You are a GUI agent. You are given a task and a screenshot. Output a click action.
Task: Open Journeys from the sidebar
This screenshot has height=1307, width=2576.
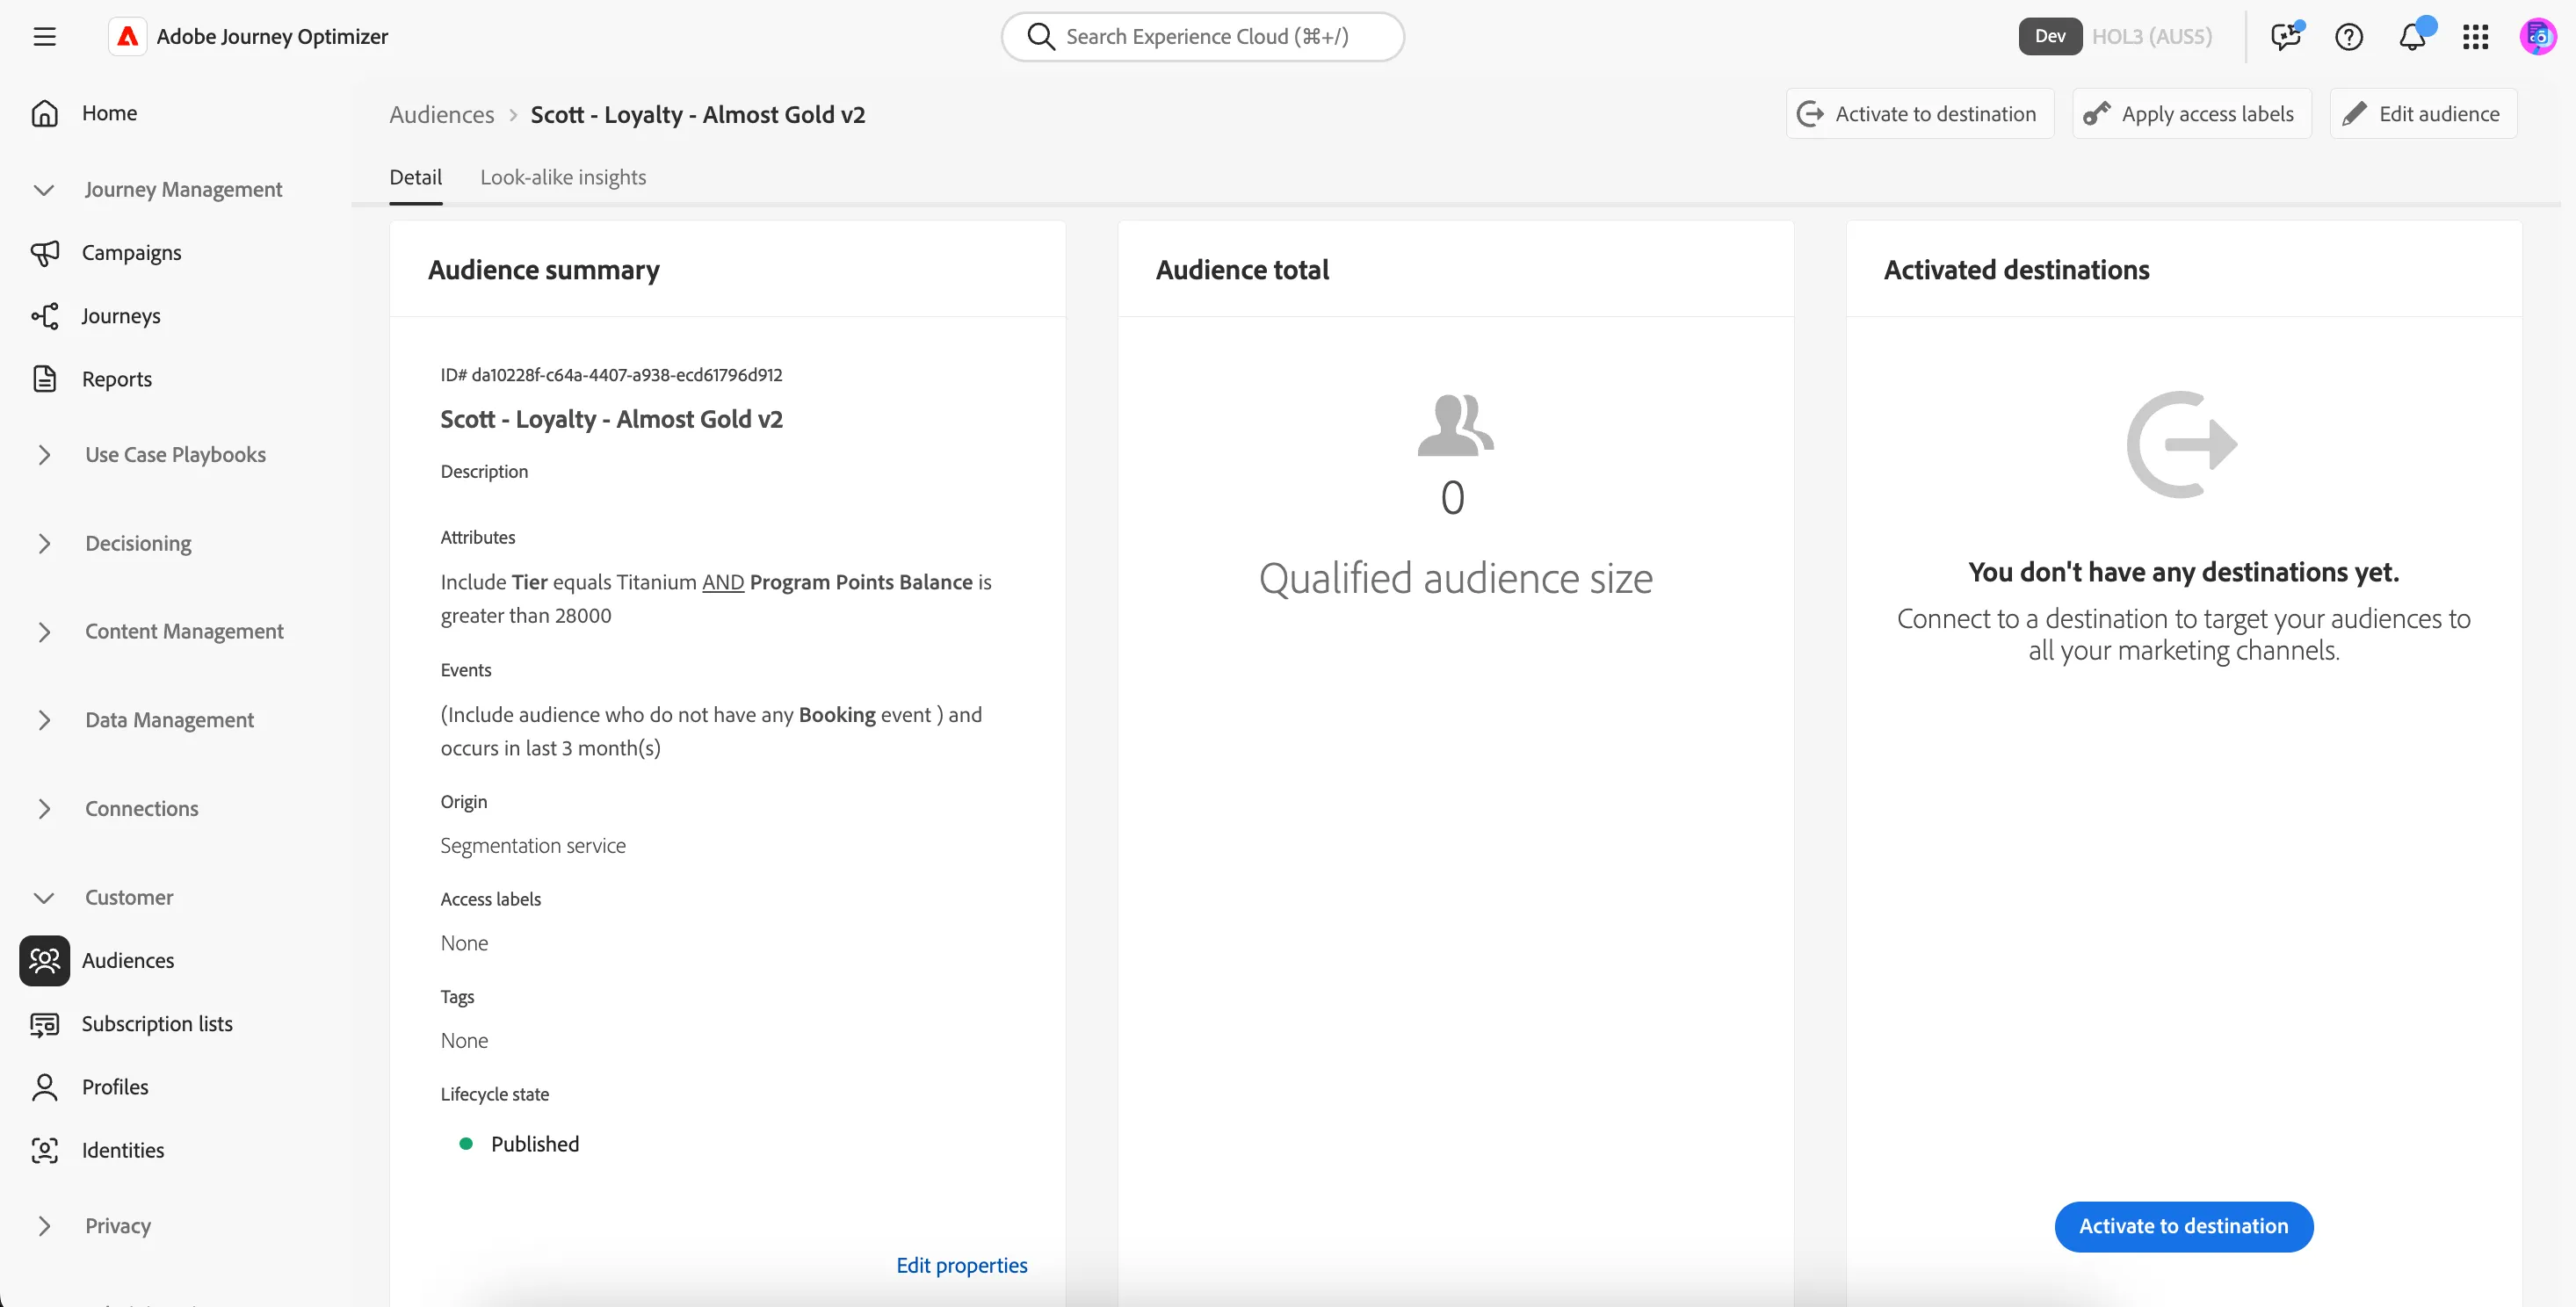point(120,316)
